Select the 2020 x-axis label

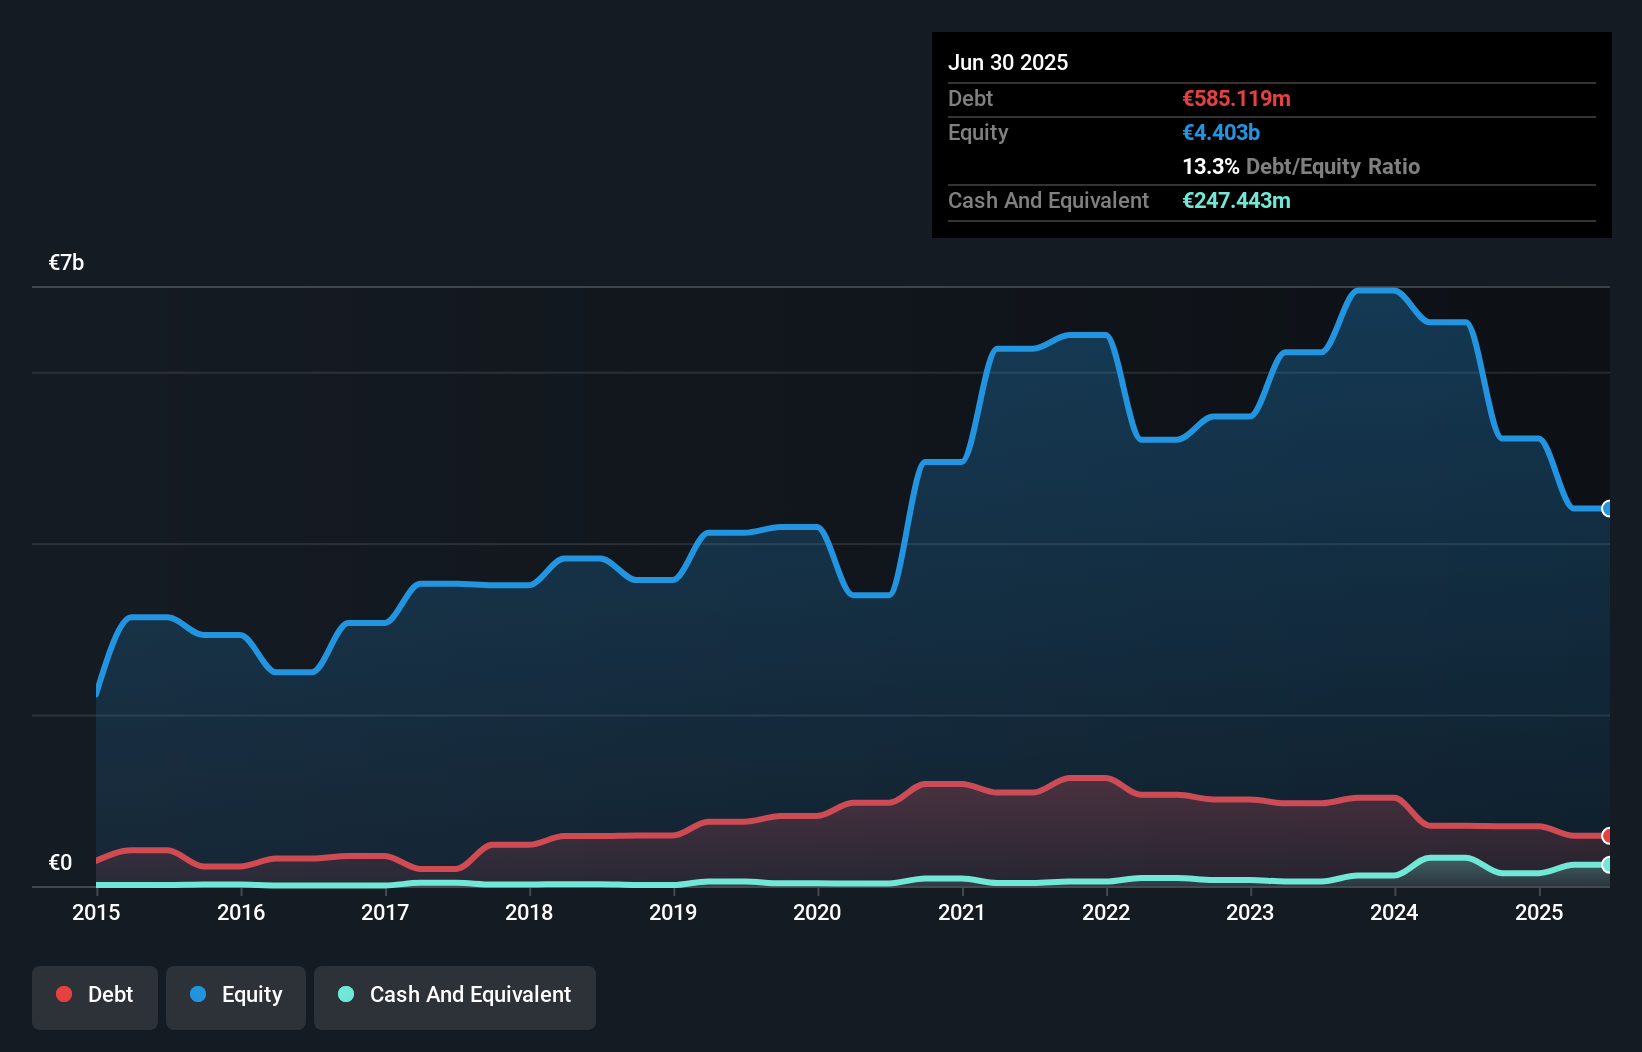[817, 912]
